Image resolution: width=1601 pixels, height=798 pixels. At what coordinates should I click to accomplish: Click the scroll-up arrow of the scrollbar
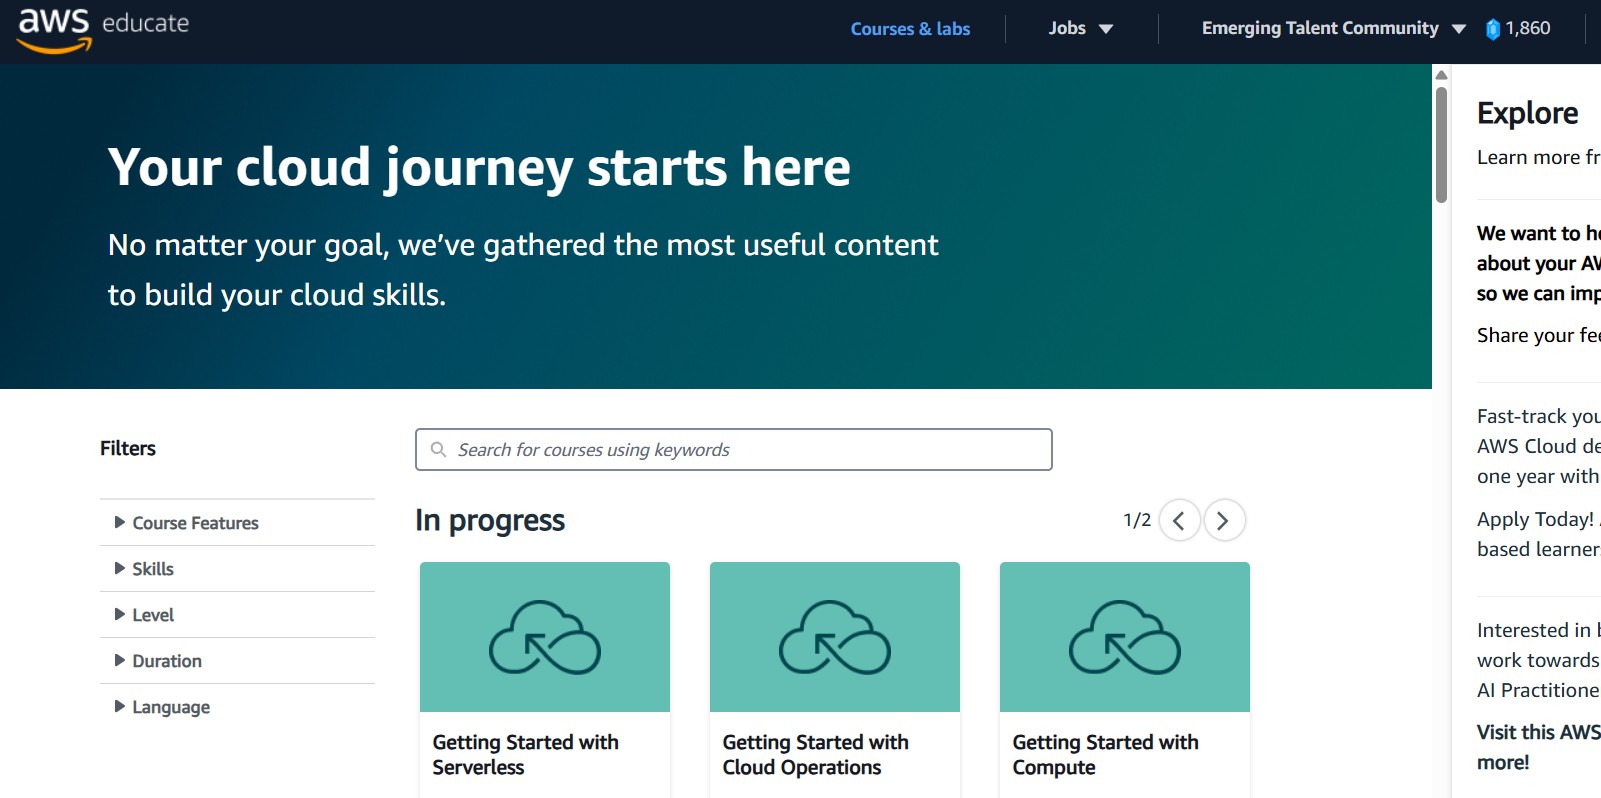1441,75
